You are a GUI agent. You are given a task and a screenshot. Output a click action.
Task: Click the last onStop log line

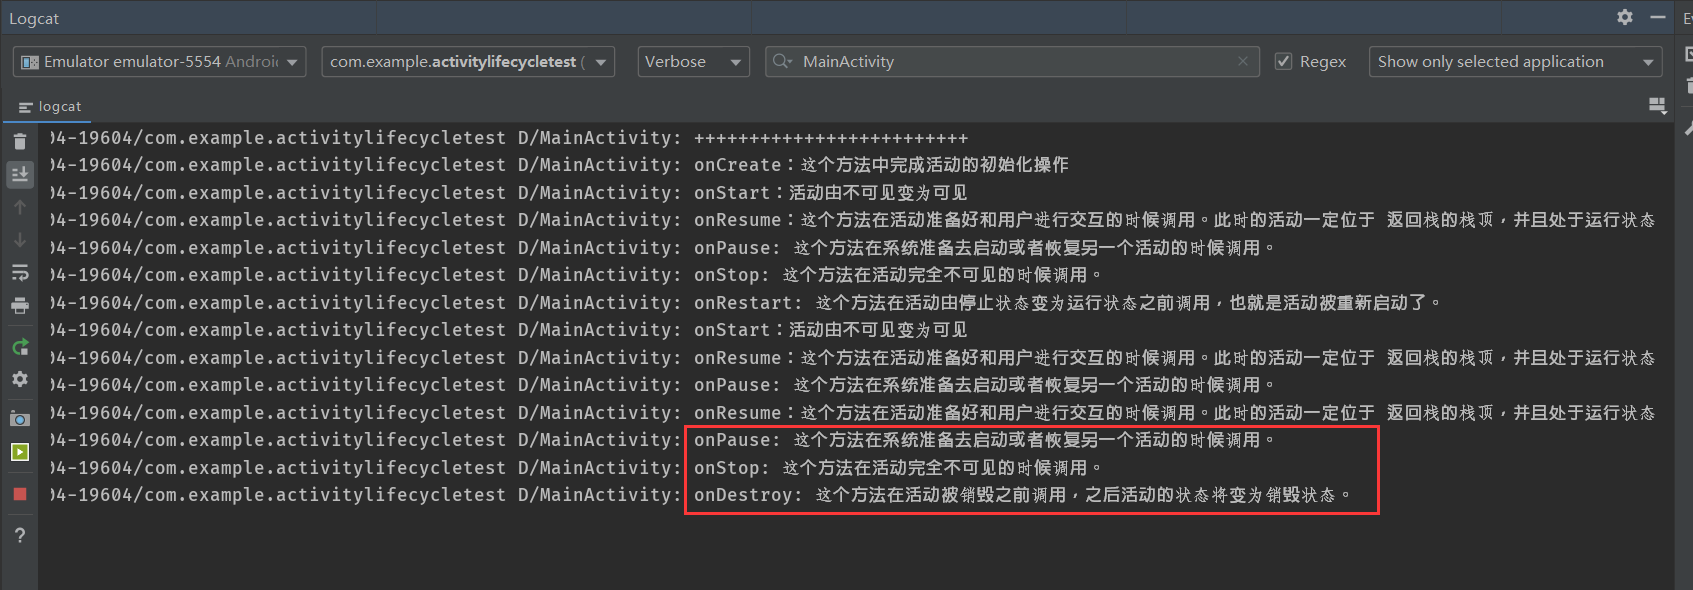tap(575, 467)
